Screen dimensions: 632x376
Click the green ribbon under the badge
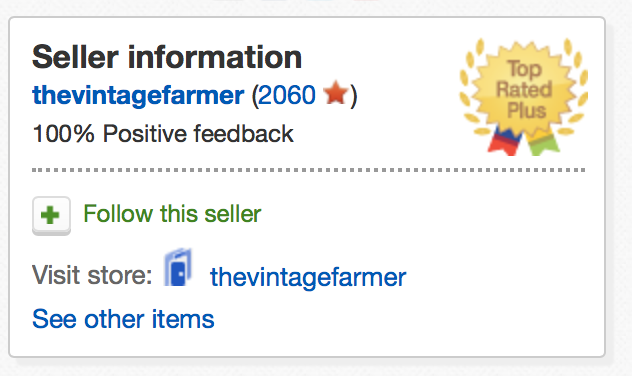click(x=543, y=143)
